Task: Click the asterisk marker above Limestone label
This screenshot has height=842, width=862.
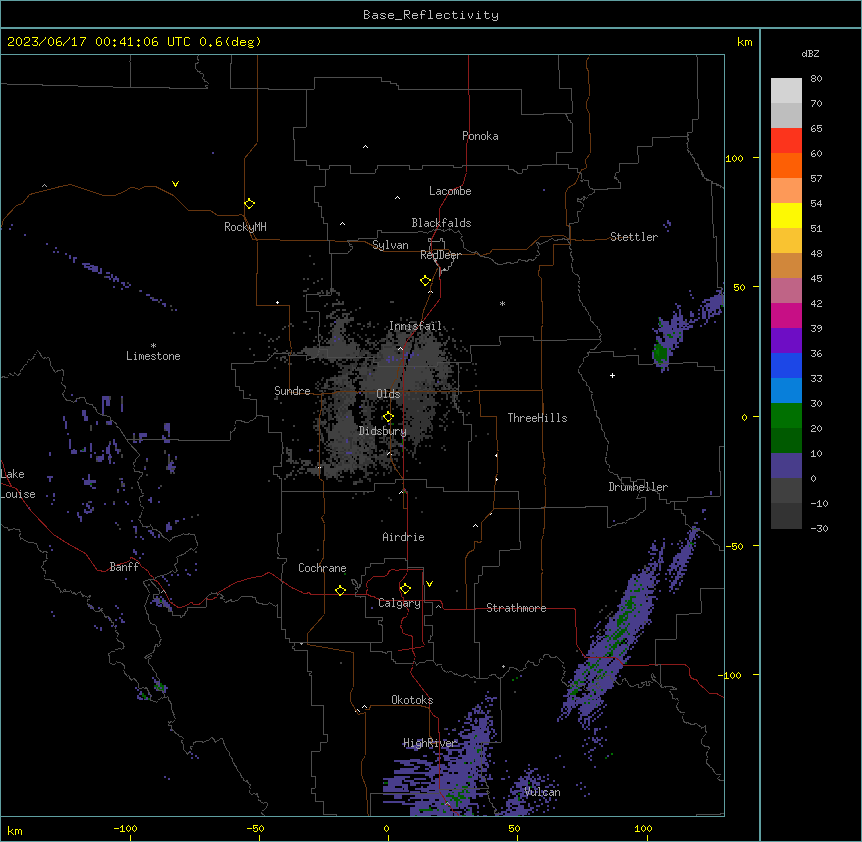Action: pyautogui.click(x=153, y=346)
